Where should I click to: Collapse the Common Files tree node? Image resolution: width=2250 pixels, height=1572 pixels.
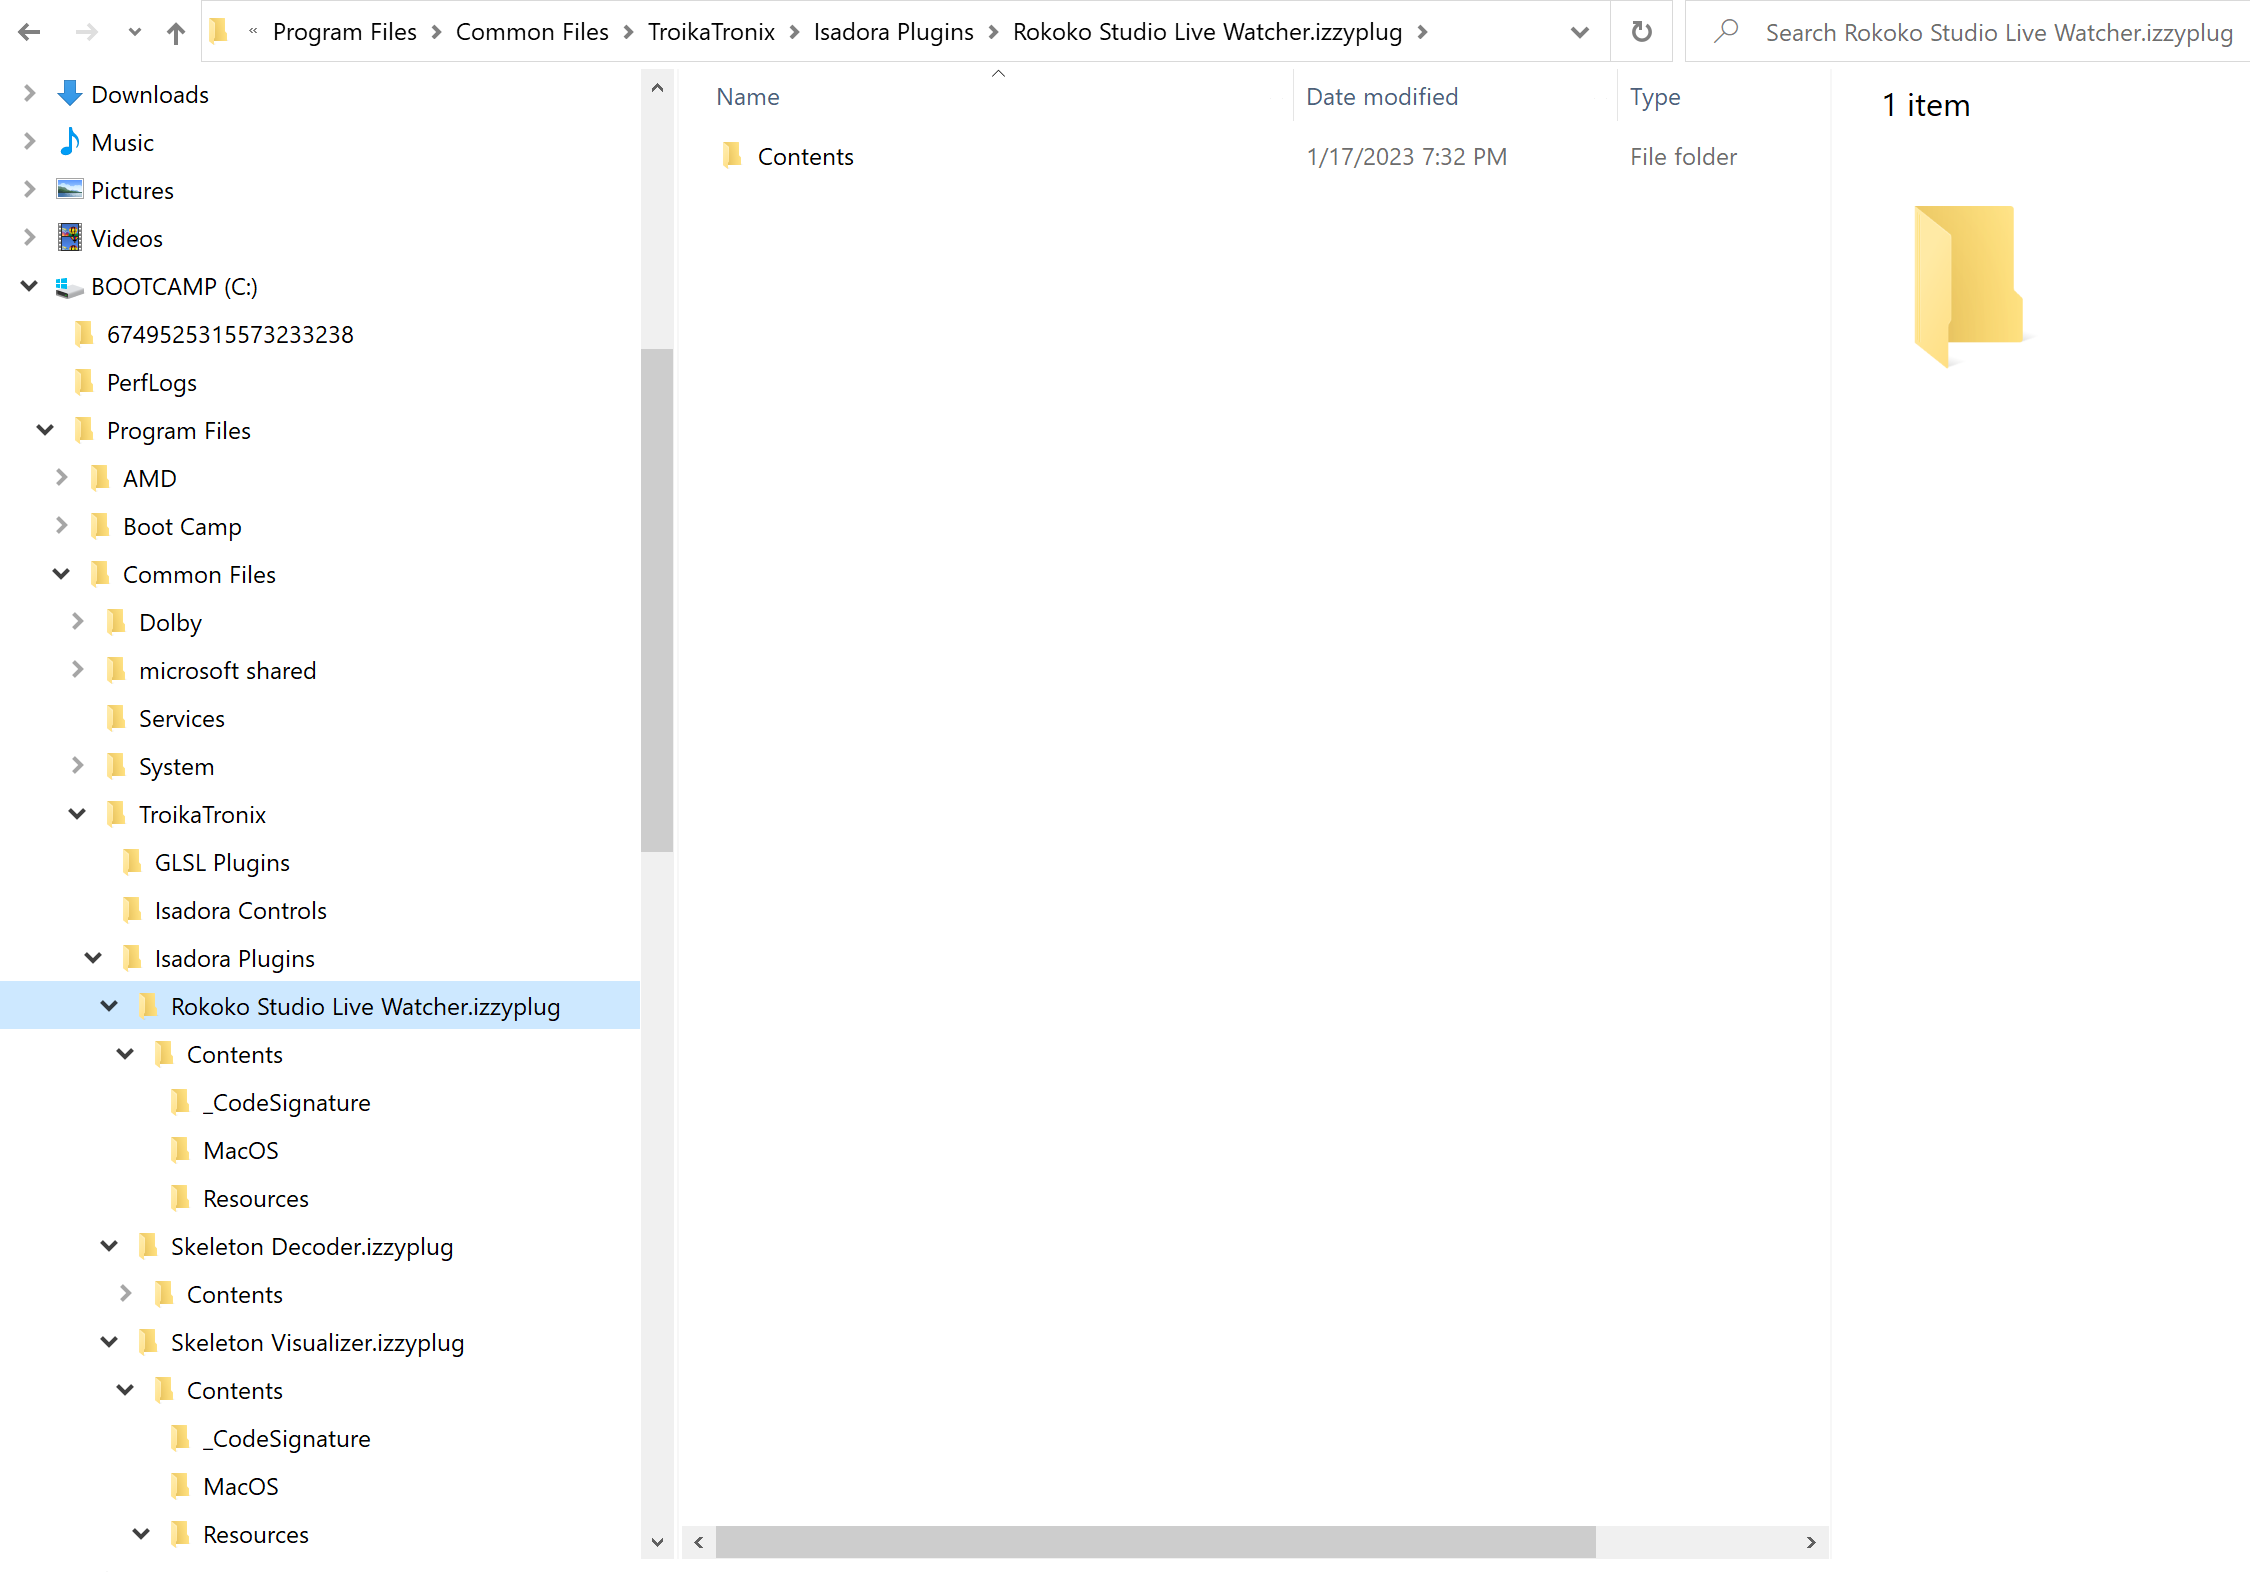62,574
